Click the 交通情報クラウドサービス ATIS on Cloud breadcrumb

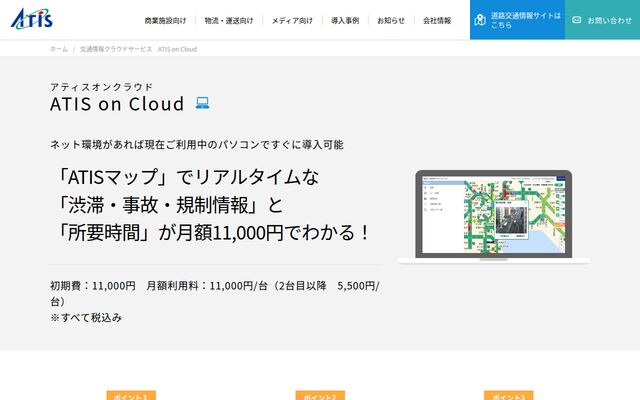pos(138,49)
